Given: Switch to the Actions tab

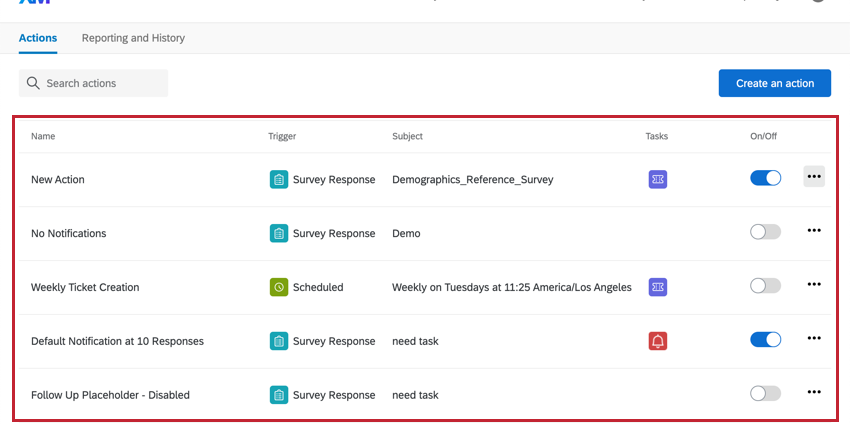Looking at the screenshot, I should [x=38, y=38].
